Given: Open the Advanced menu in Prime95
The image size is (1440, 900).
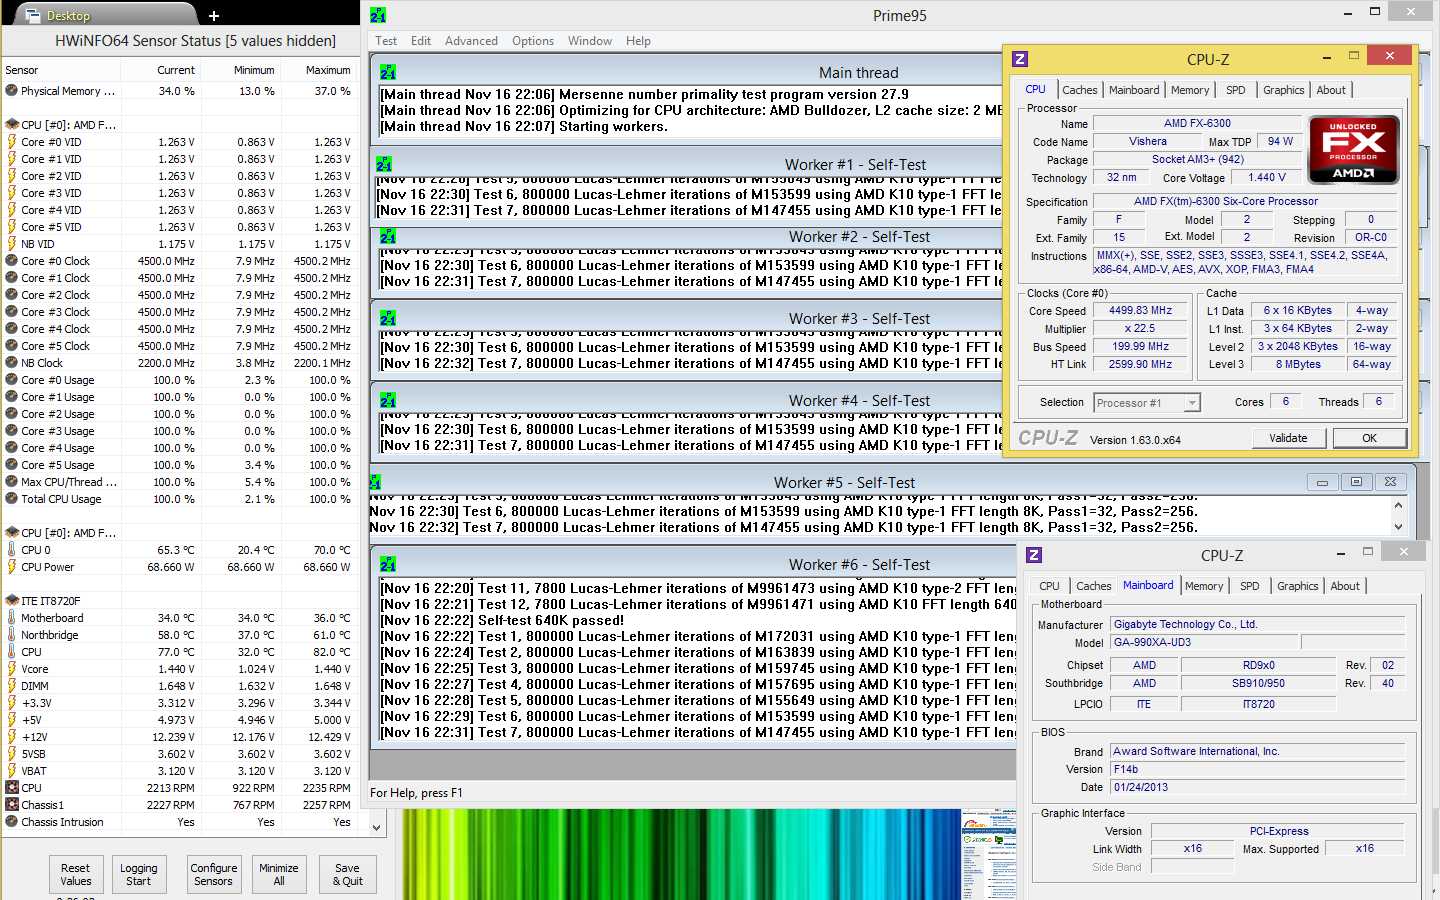Looking at the screenshot, I should tap(471, 41).
